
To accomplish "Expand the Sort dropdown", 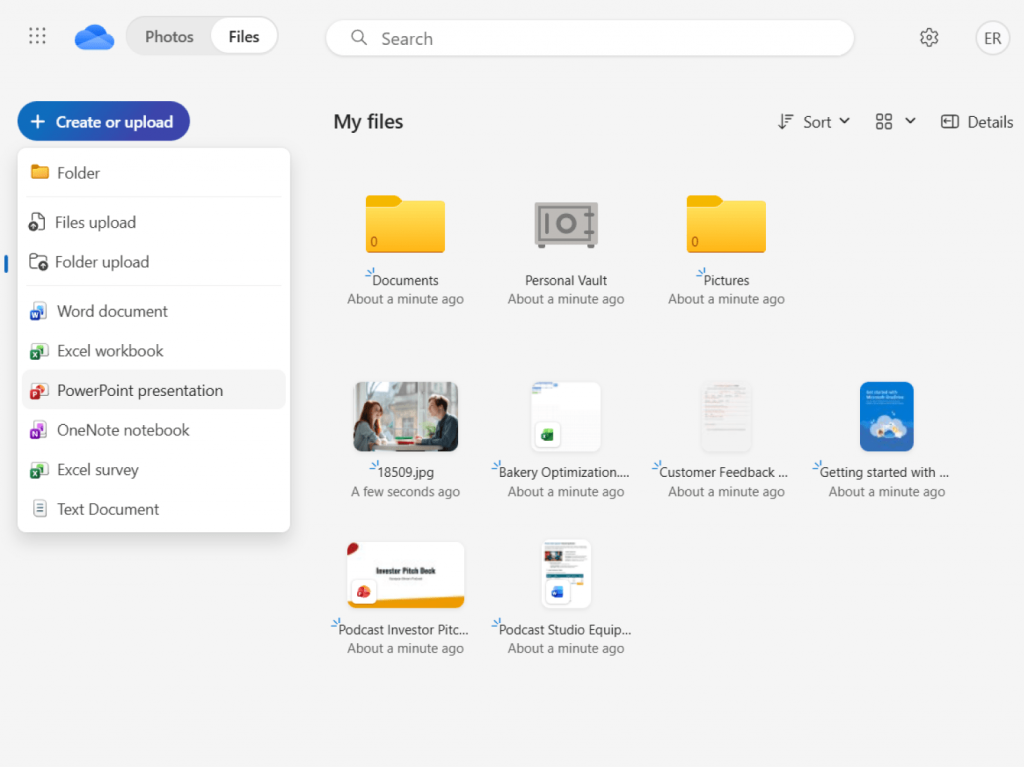I will 814,122.
